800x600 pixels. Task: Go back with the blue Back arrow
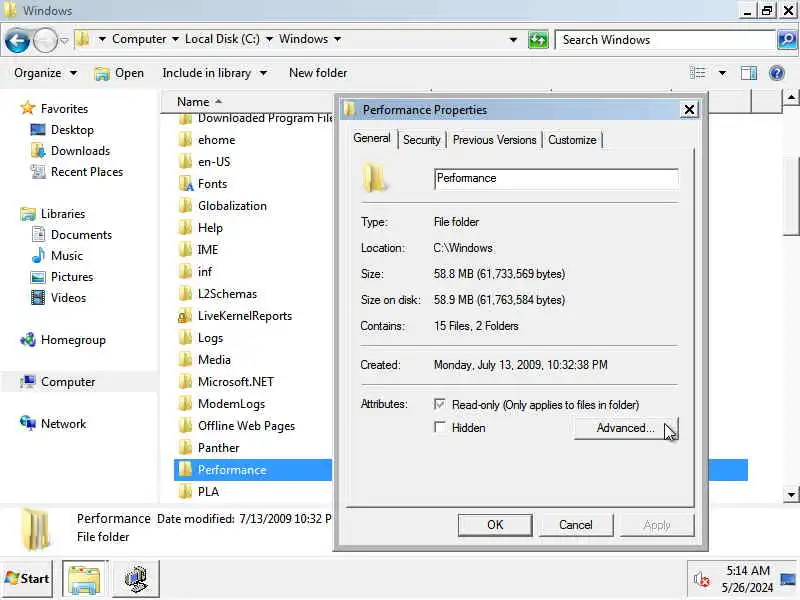tap(18, 40)
